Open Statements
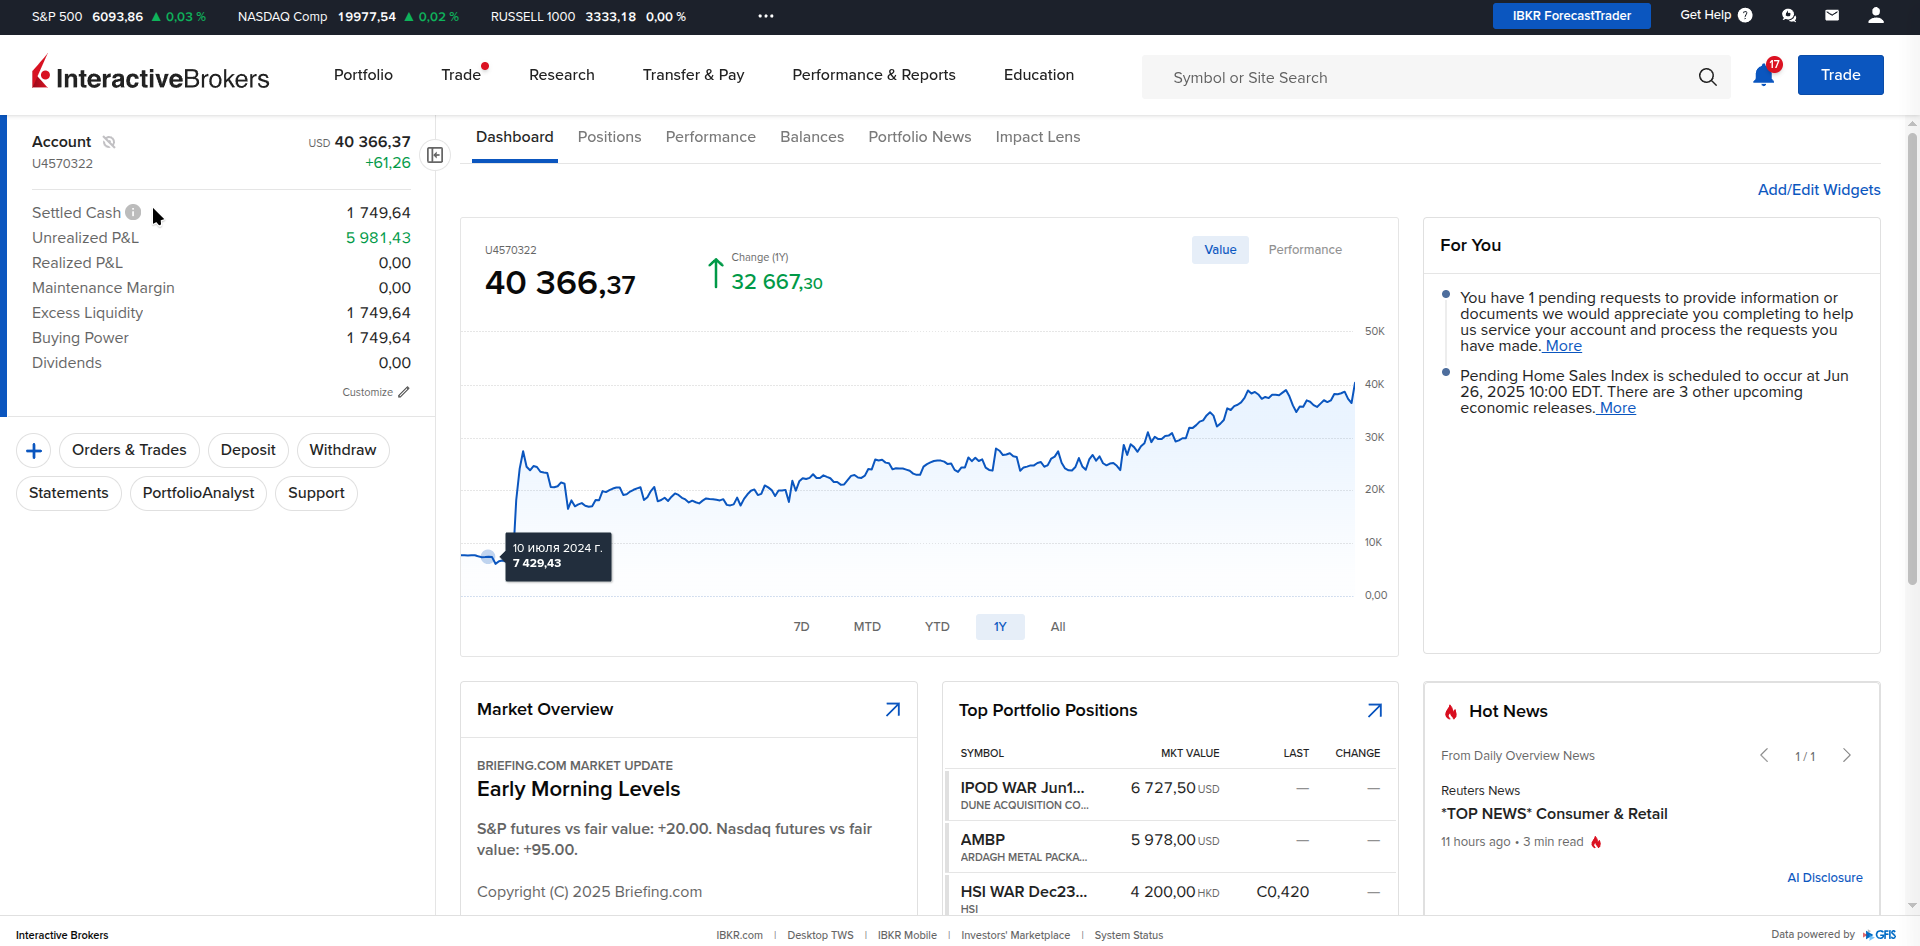 pyautogui.click(x=69, y=493)
